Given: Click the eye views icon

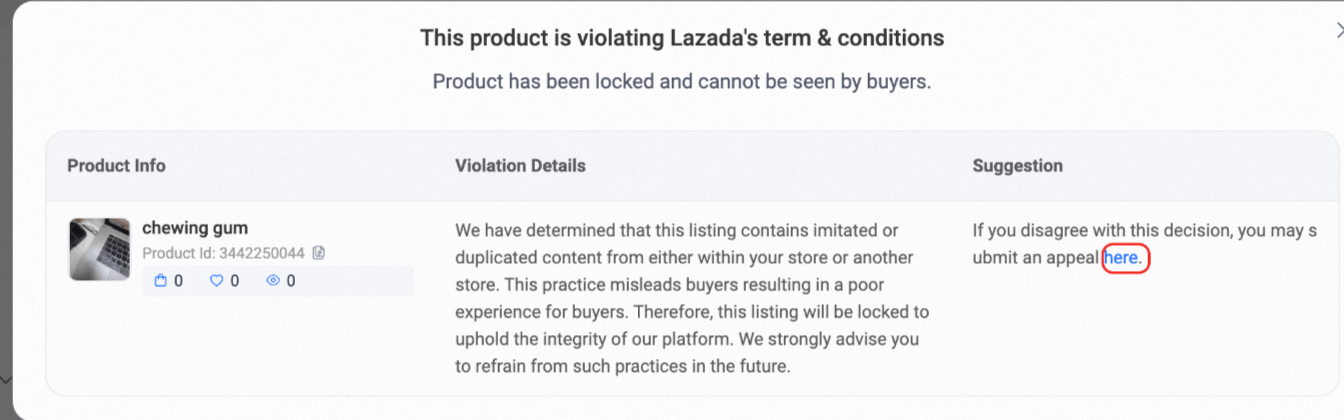Looking at the screenshot, I should click(x=272, y=281).
